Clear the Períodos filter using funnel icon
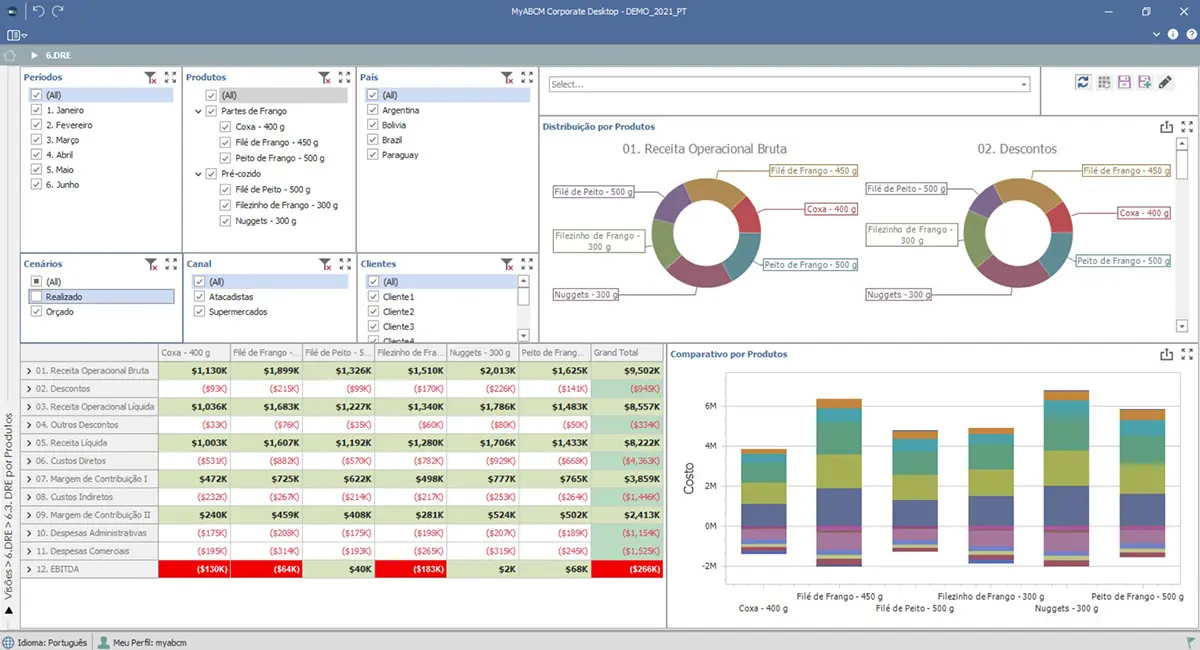 pyautogui.click(x=150, y=77)
